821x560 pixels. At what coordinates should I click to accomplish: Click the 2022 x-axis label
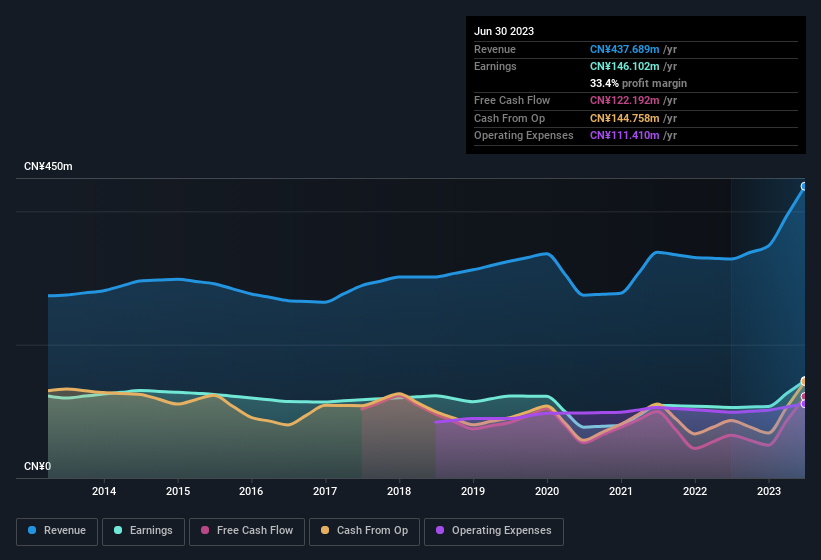pyautogui.click(x=695, y=491)
